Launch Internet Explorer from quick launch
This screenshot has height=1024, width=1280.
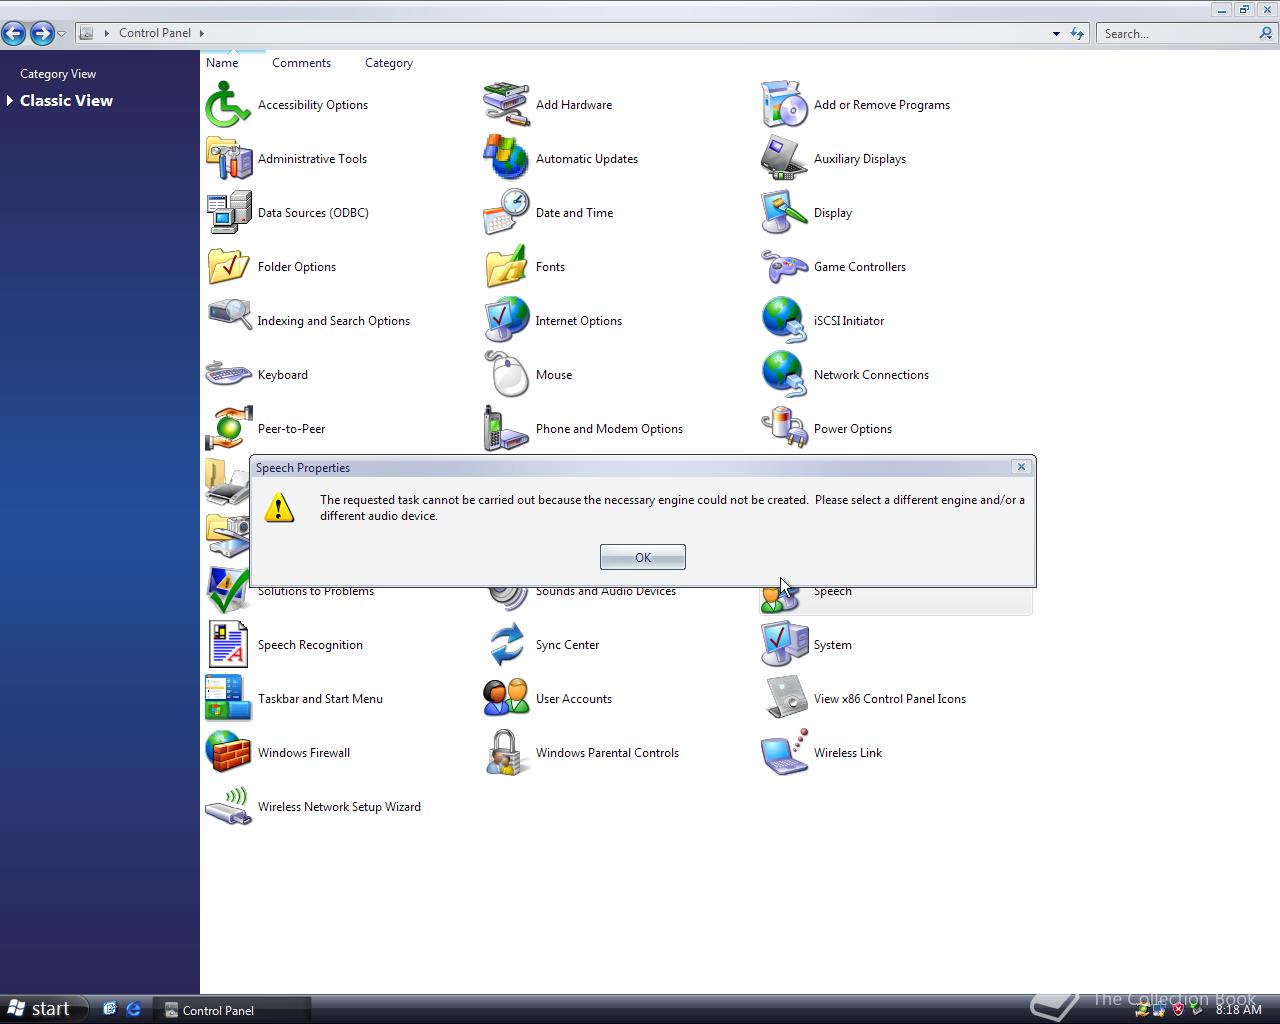pyautogui.click(x=133, y=1010)
